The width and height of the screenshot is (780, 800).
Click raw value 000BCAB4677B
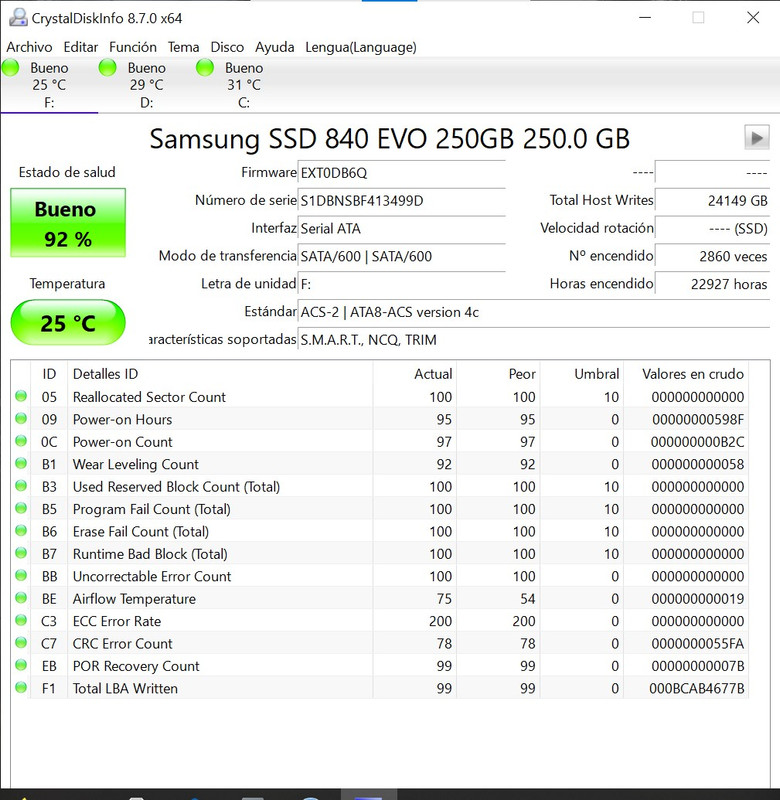697,689
